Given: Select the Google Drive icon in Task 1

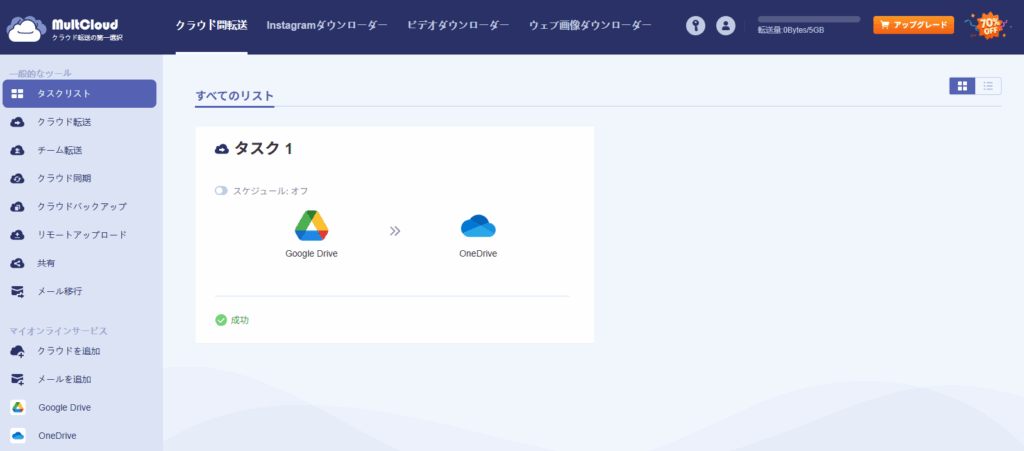Looking at the screenshot, I should pos(311,226).
